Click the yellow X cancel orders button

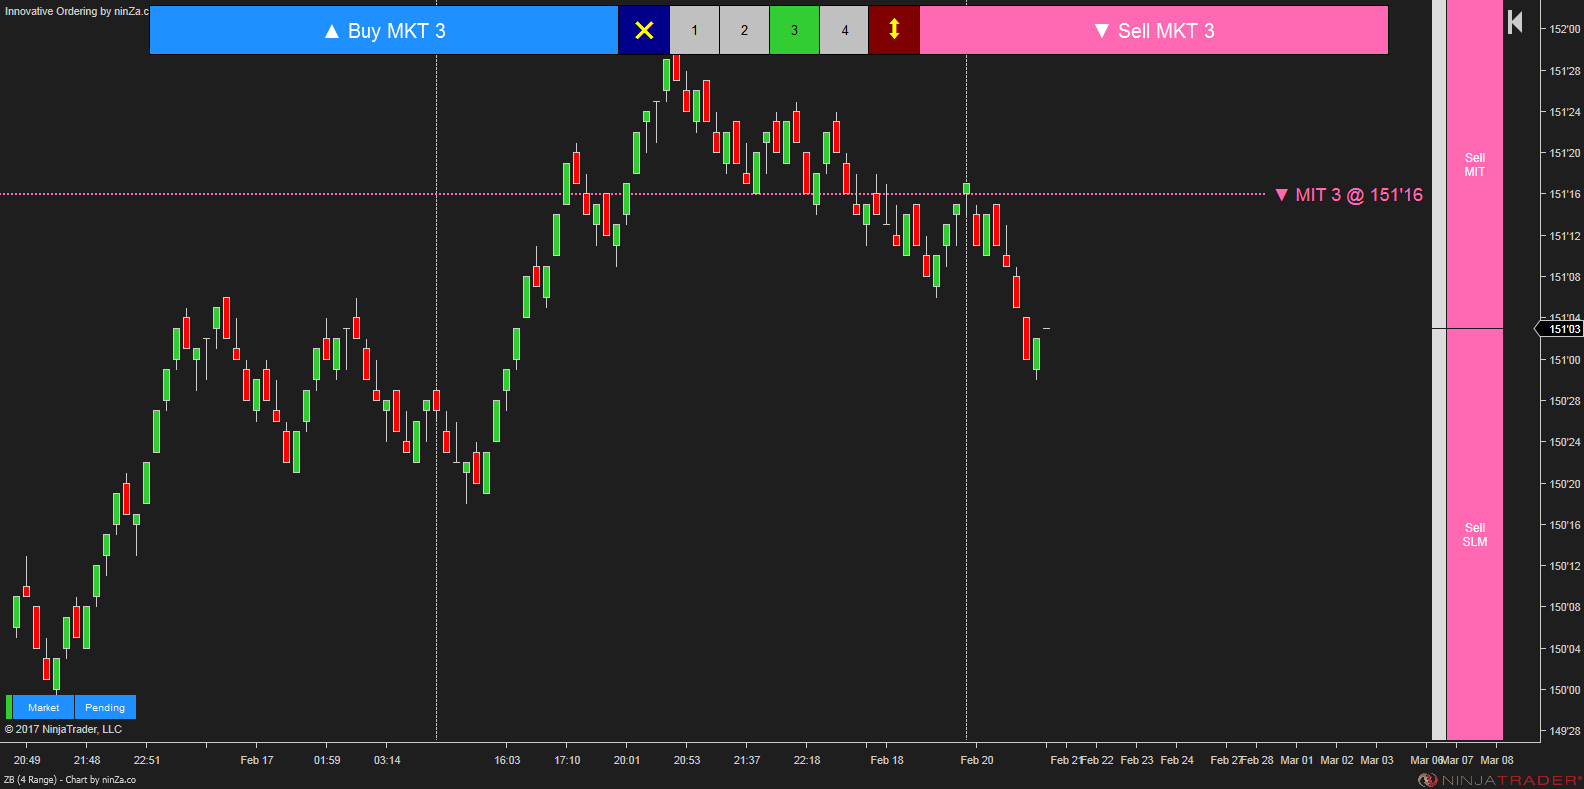pyautogui.click(x=644, y=30)
